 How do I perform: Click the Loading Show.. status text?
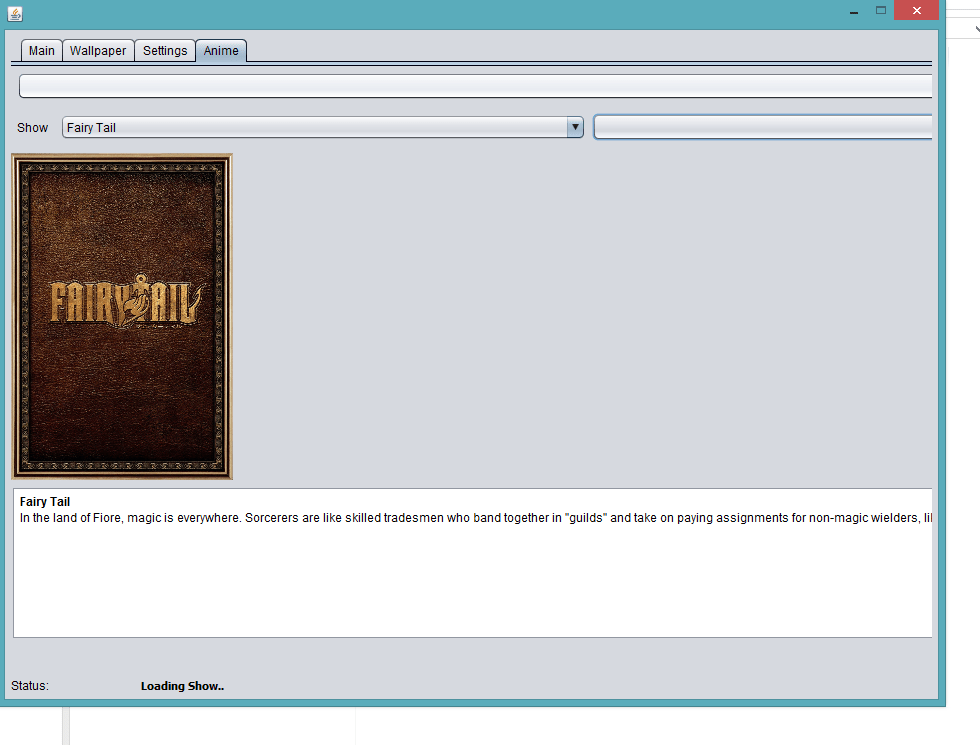point(182,686)
